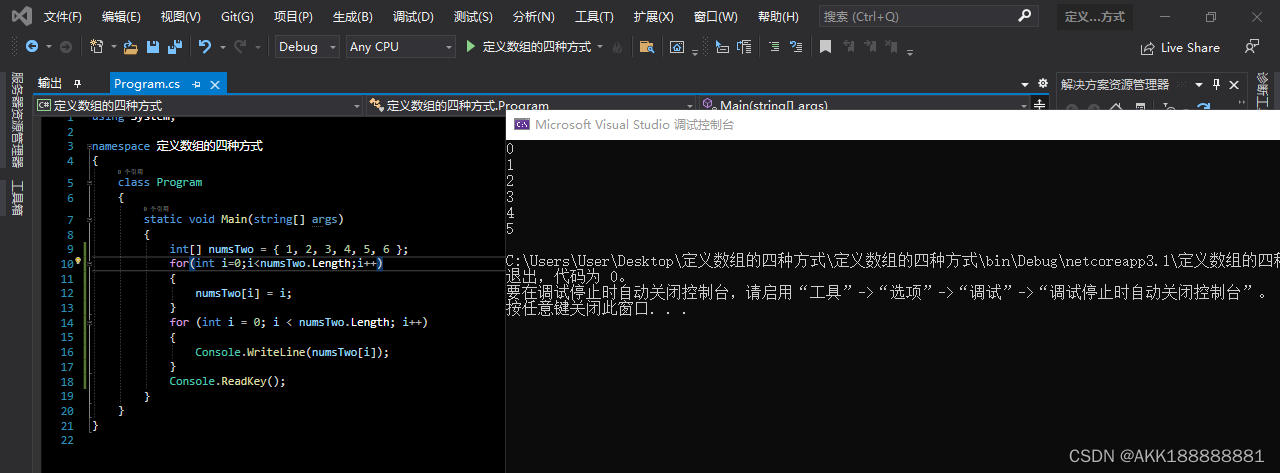This screenshot has width=1280, height=473.
Task: Save Program.cs with the single disk icon
Action: pyautogui.click(x=153, y=47)
